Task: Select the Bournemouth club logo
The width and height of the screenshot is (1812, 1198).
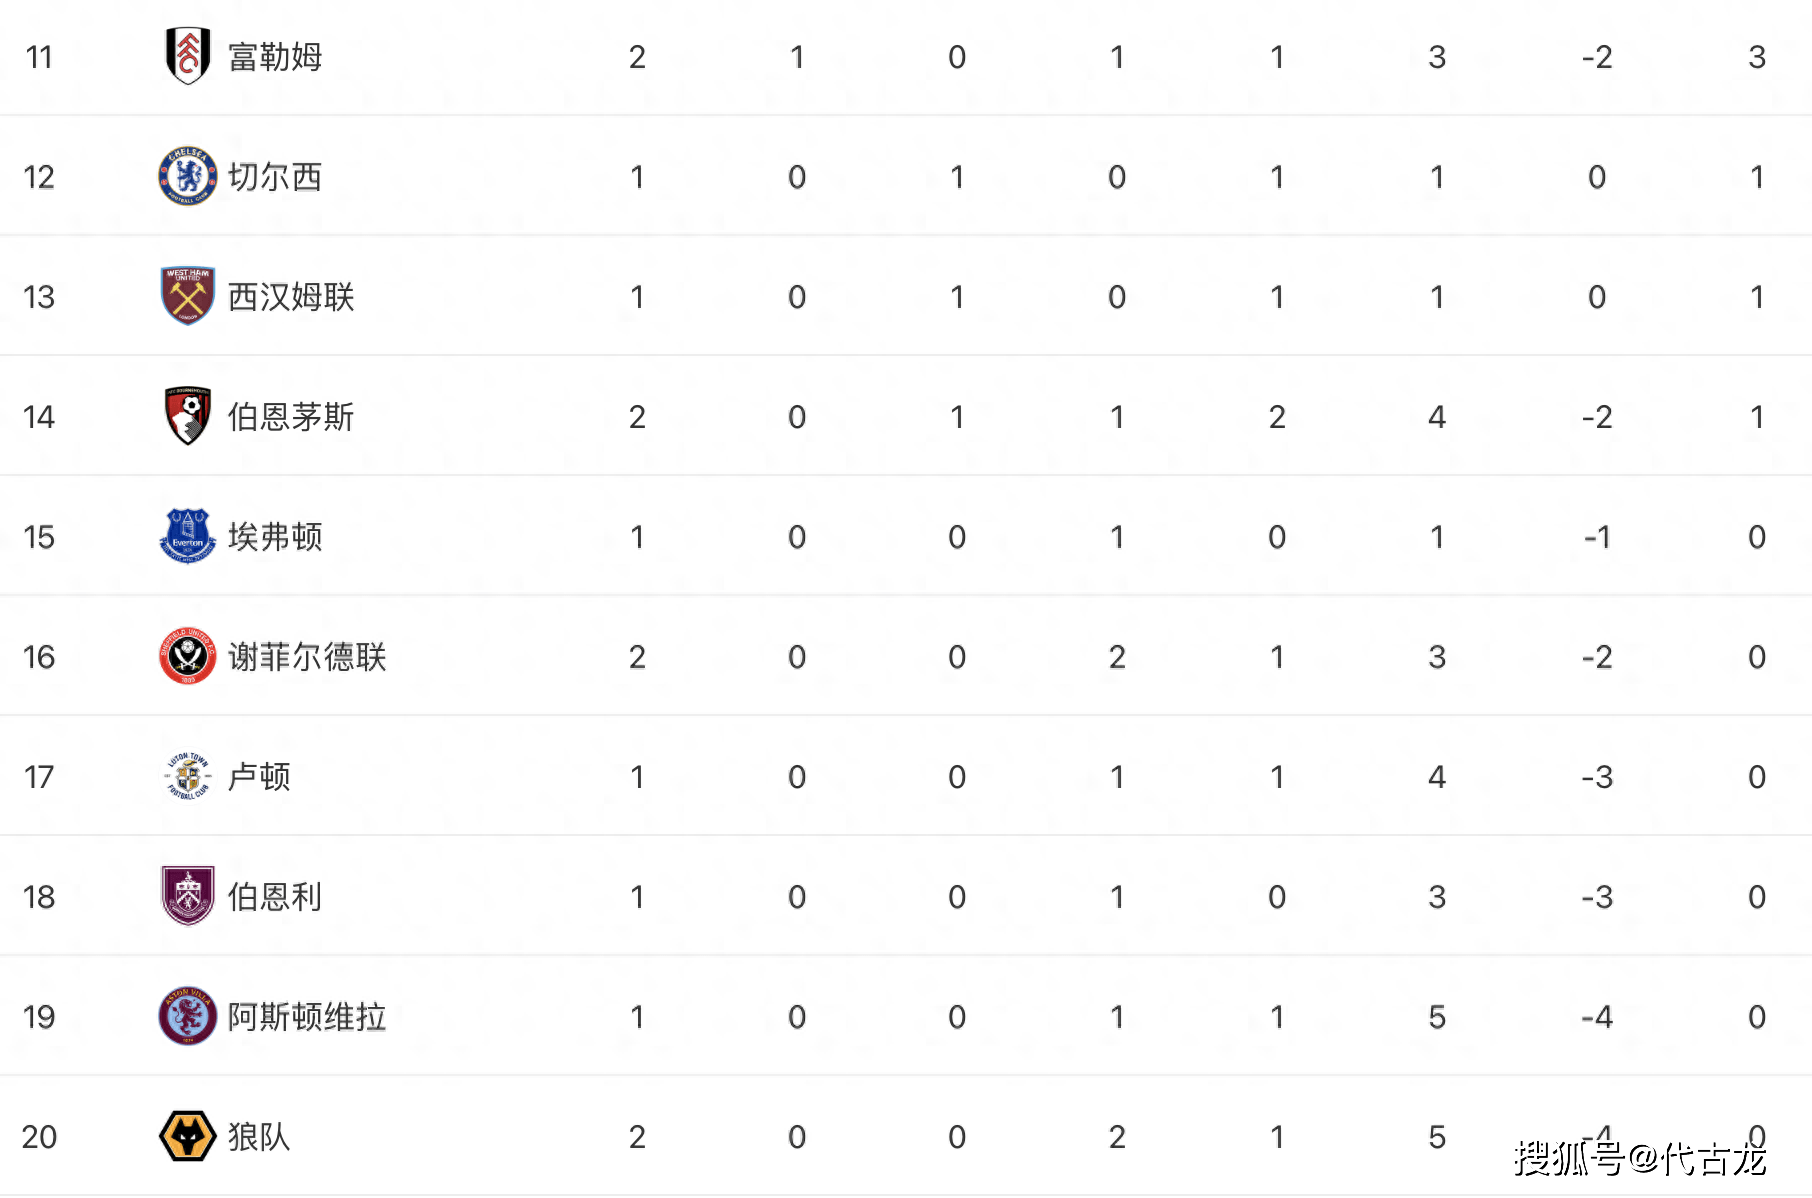Action: coord(188,416)
